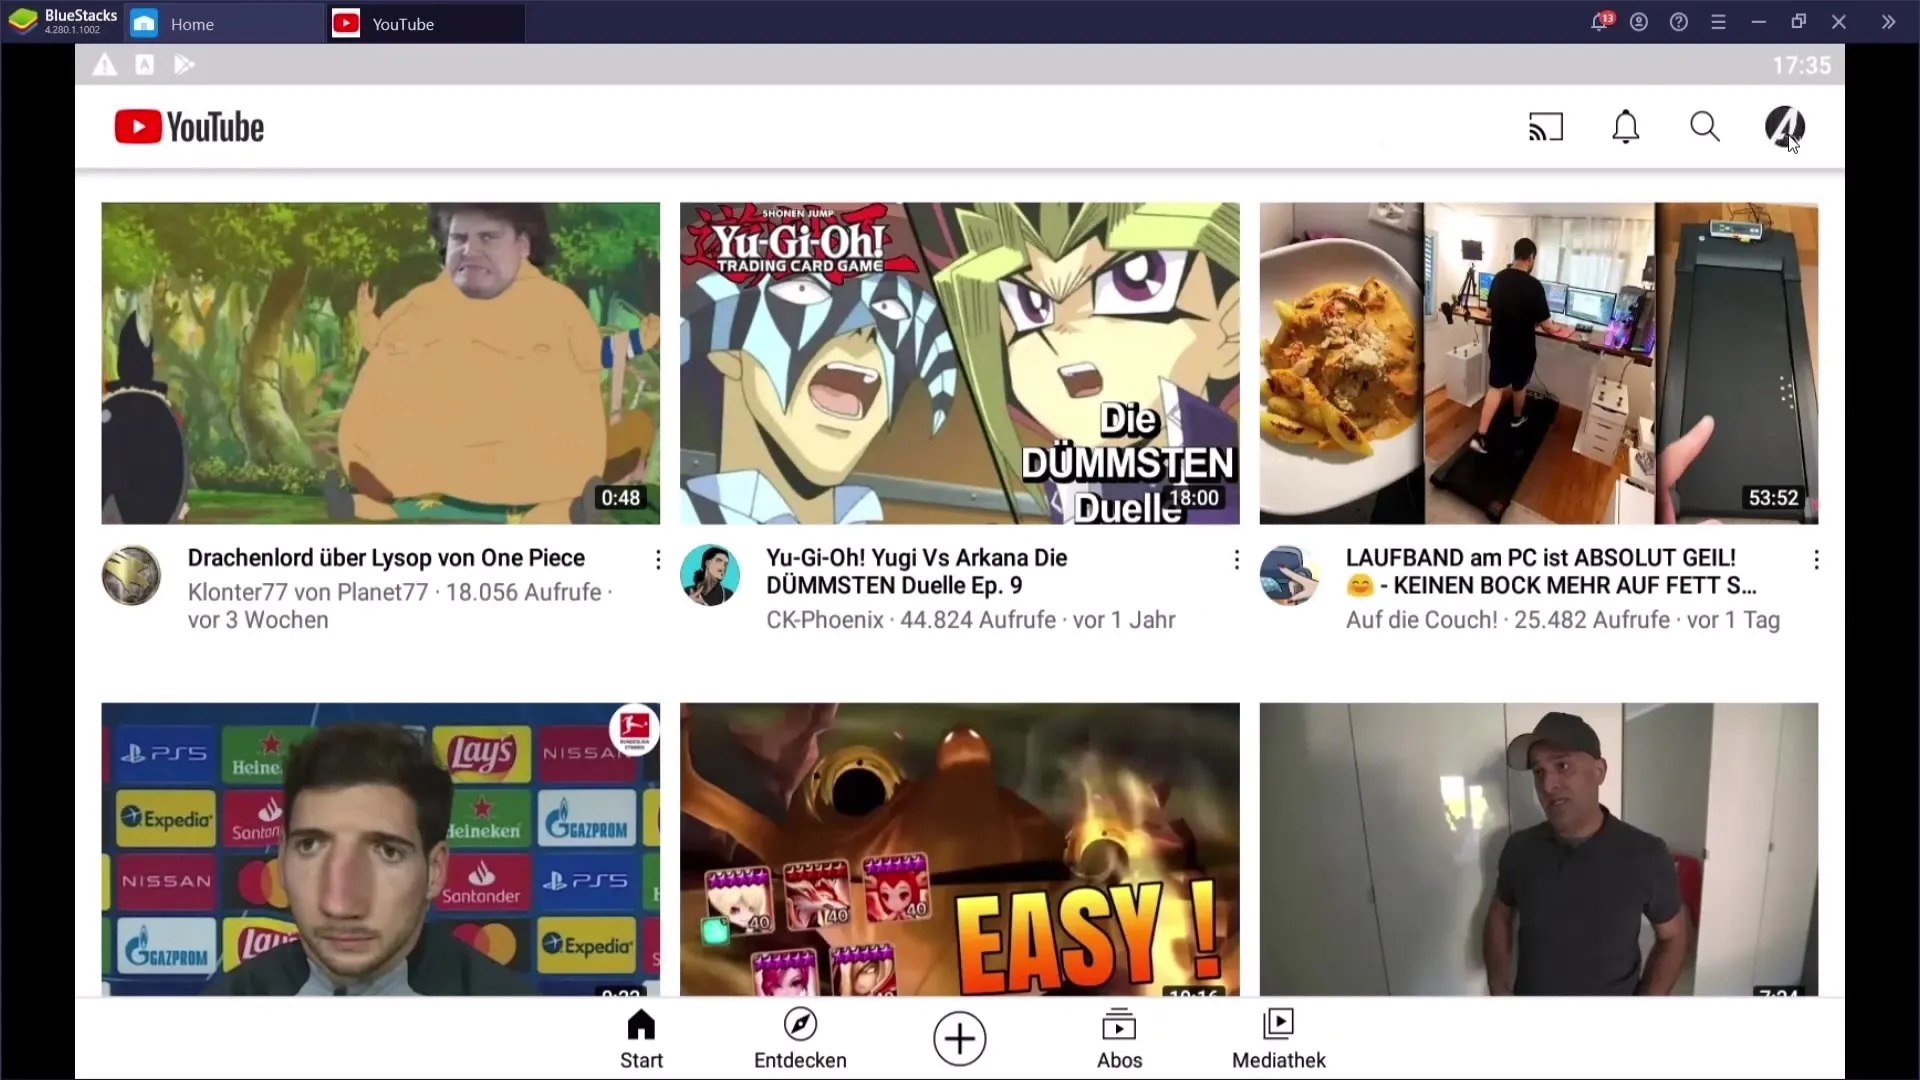Open options menu for Yu-Gi-Oh! Yugi Vs Arkana video

1236,560
